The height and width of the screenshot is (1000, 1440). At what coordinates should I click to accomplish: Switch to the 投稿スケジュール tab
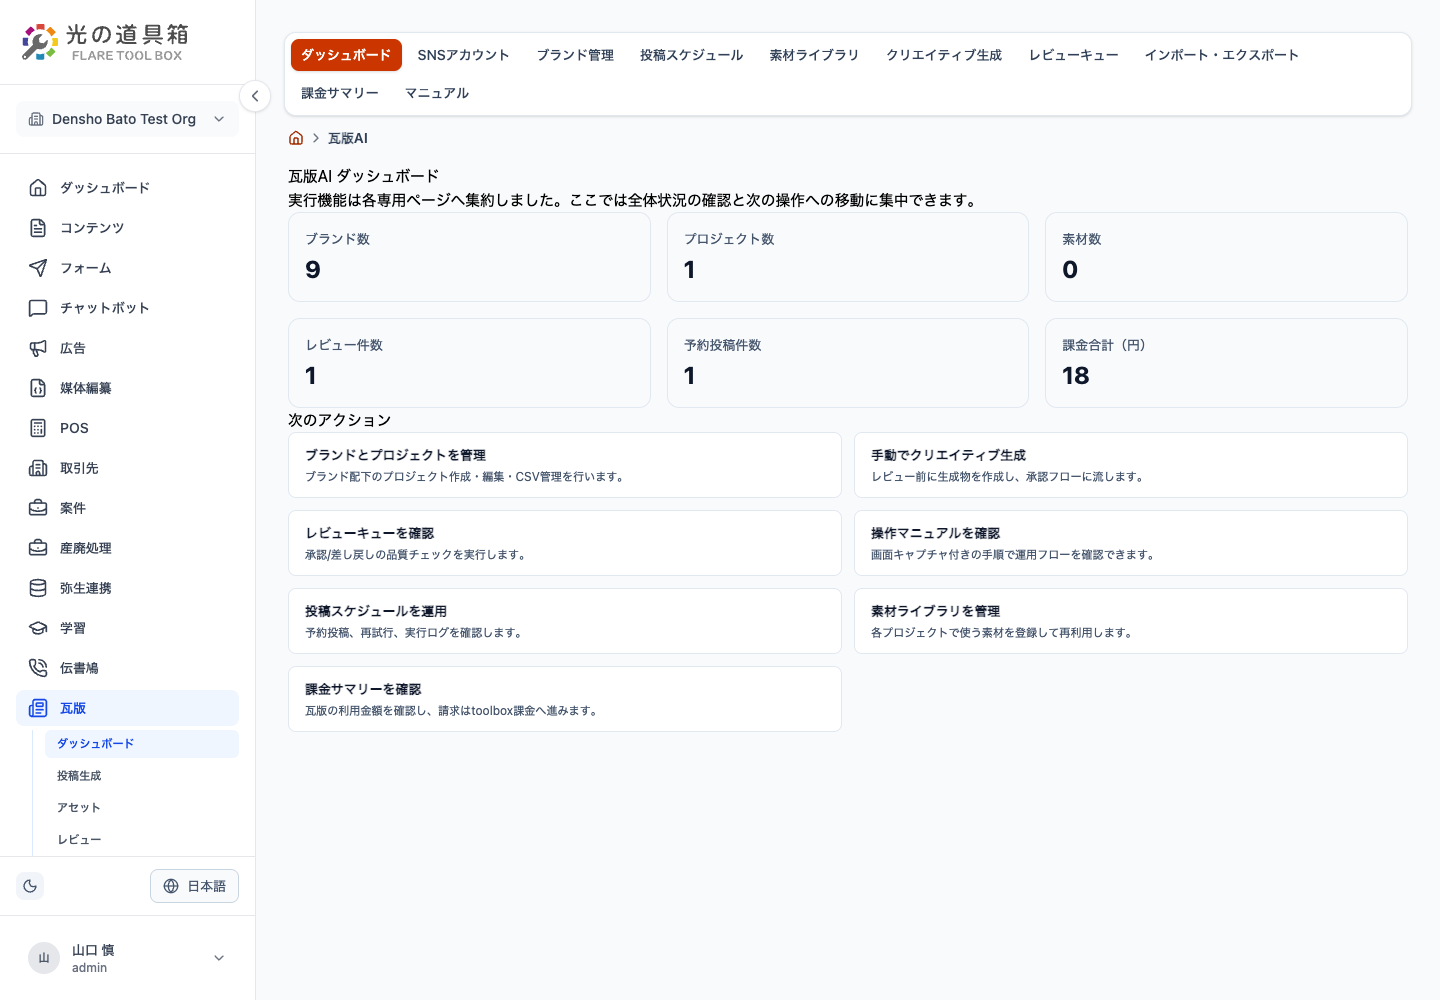point(692,55)
